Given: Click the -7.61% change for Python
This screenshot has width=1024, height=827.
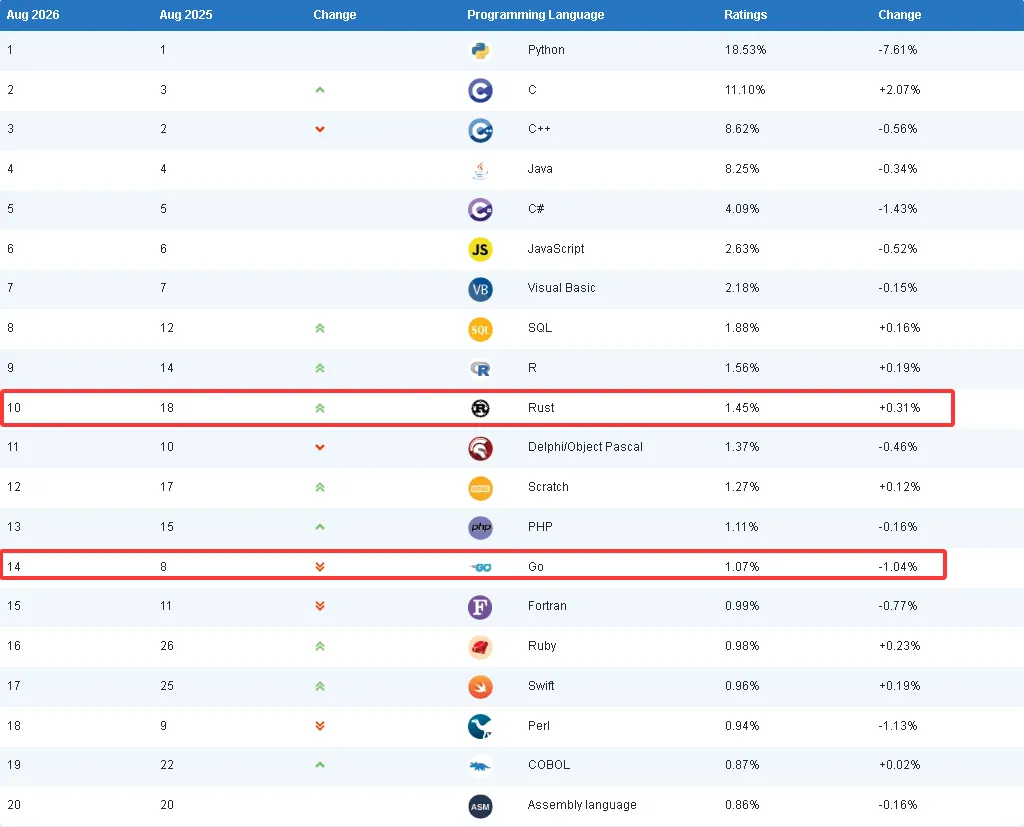Looking at the screenshot, I should pos(898,50).
